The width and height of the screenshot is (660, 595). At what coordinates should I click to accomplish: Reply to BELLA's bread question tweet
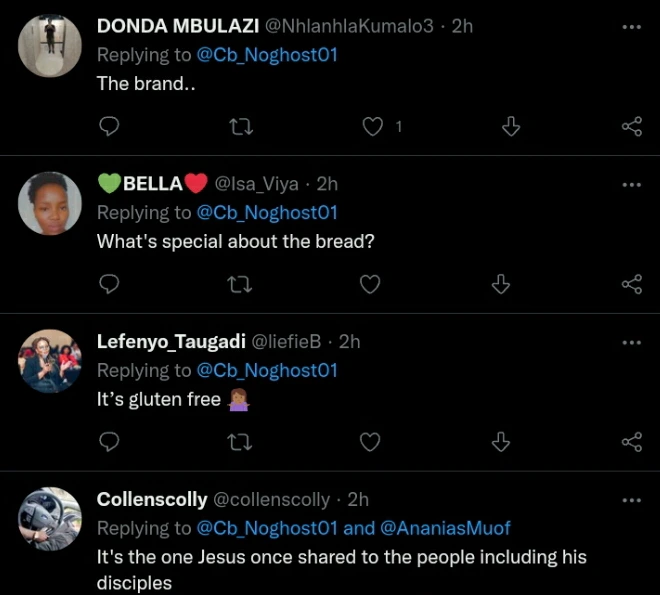(112, 284)
